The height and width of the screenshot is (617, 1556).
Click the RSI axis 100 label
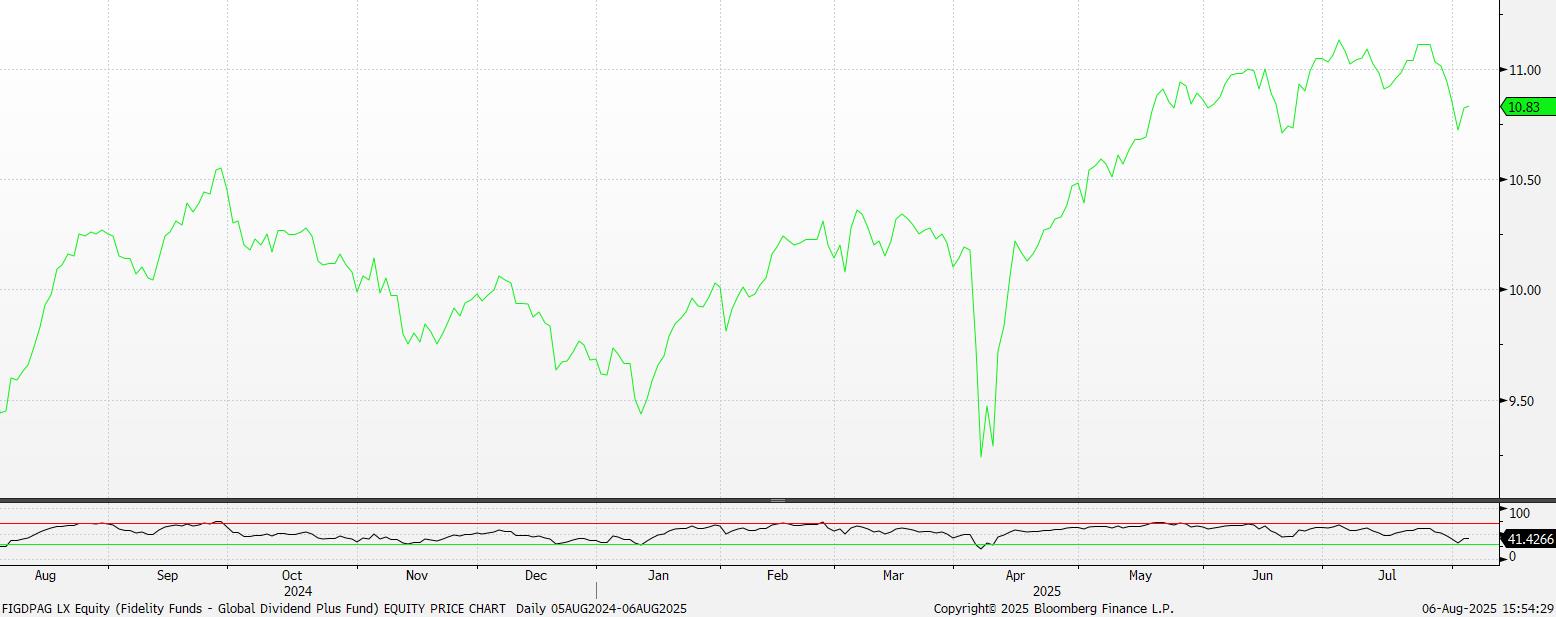coord(1519,513)
